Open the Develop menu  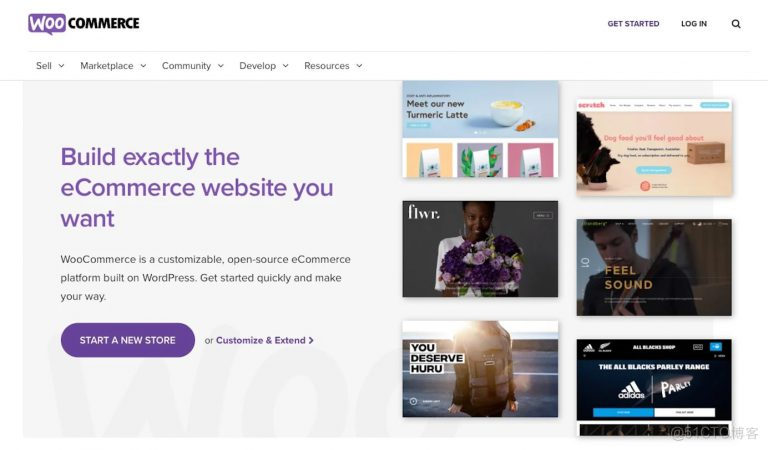pyautogui.click(x=264, y=66)
